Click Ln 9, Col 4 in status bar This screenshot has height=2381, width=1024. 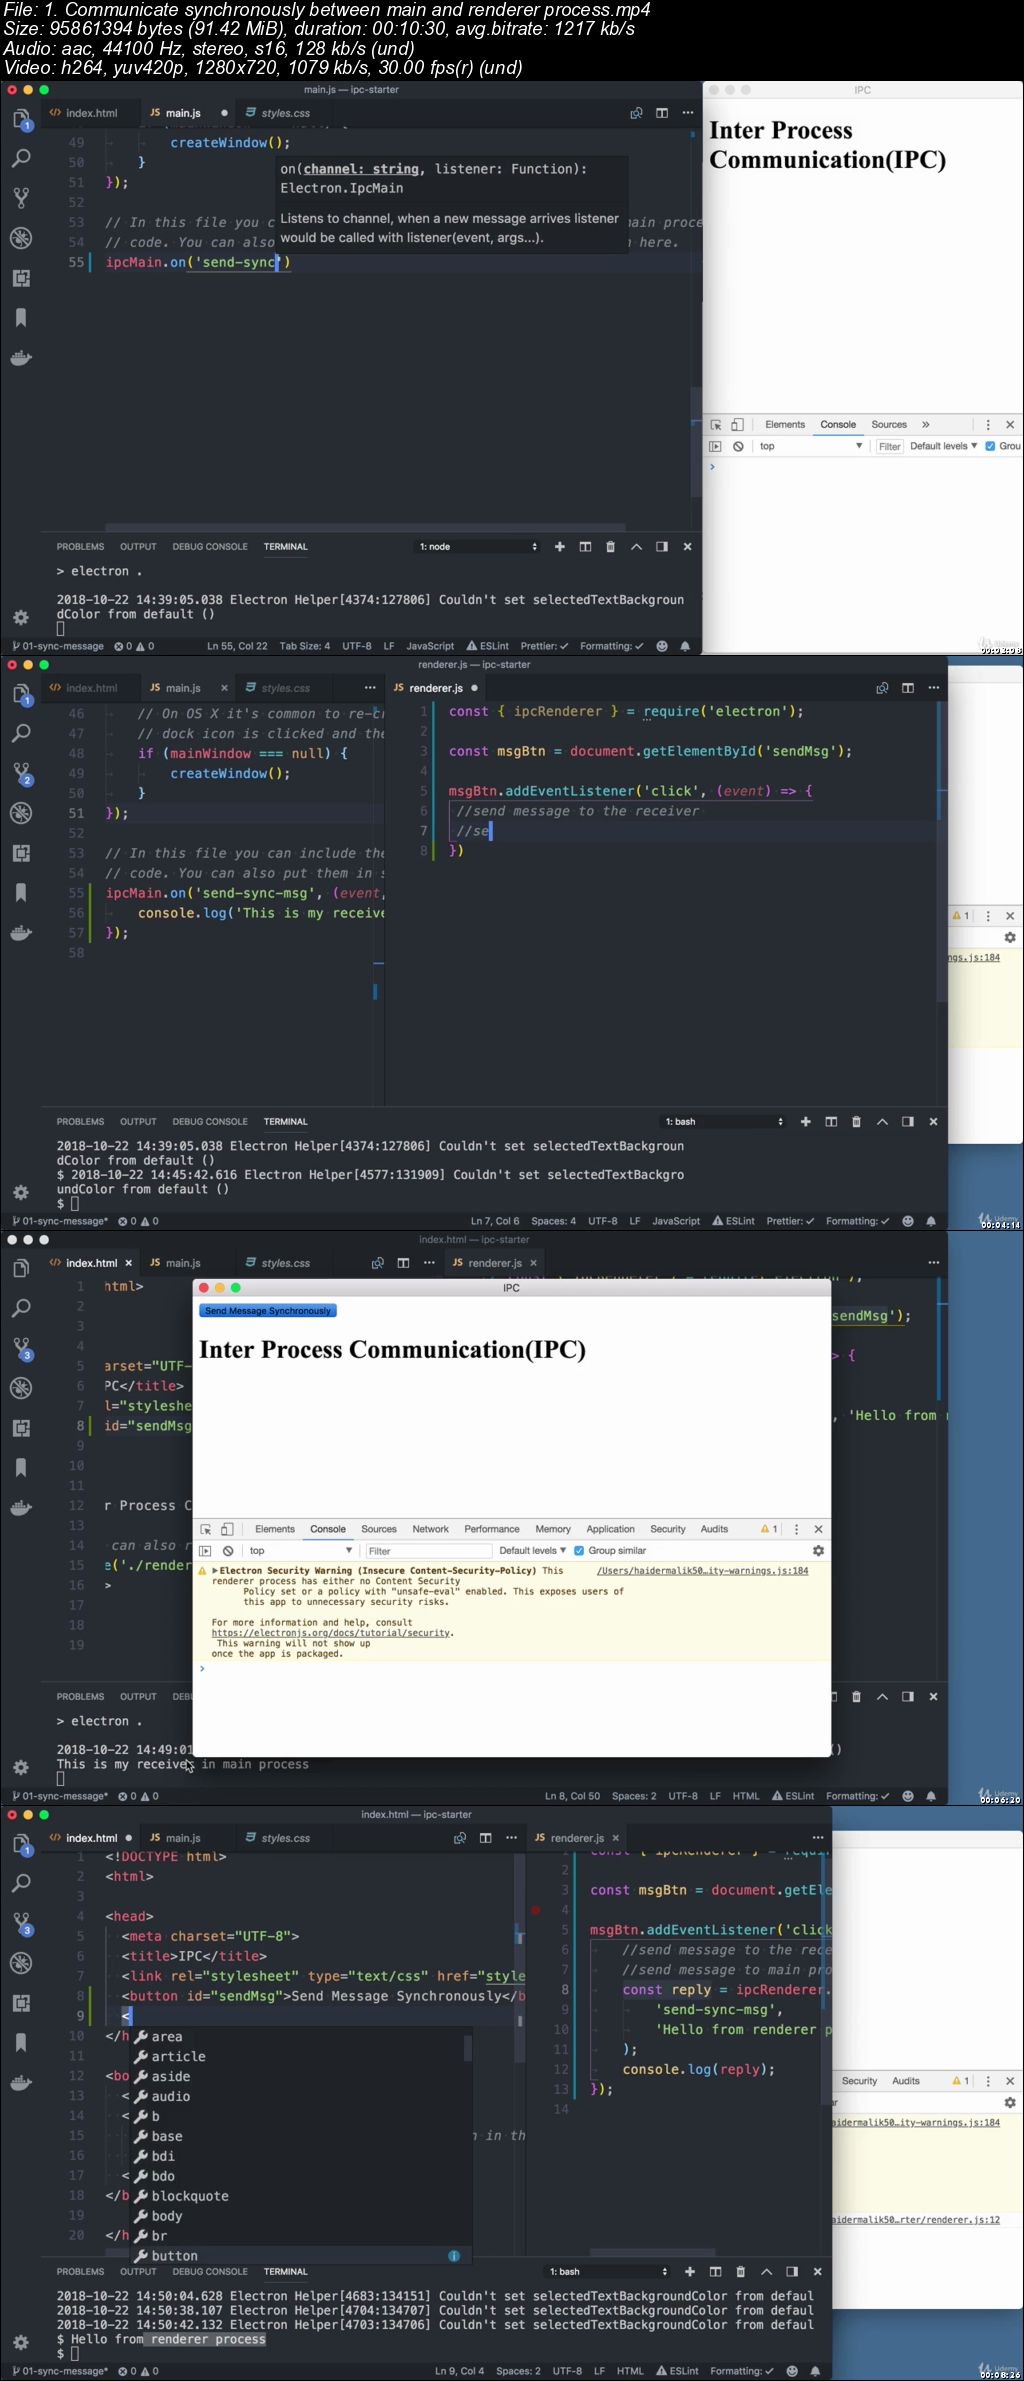click(x=459, y=2371)
